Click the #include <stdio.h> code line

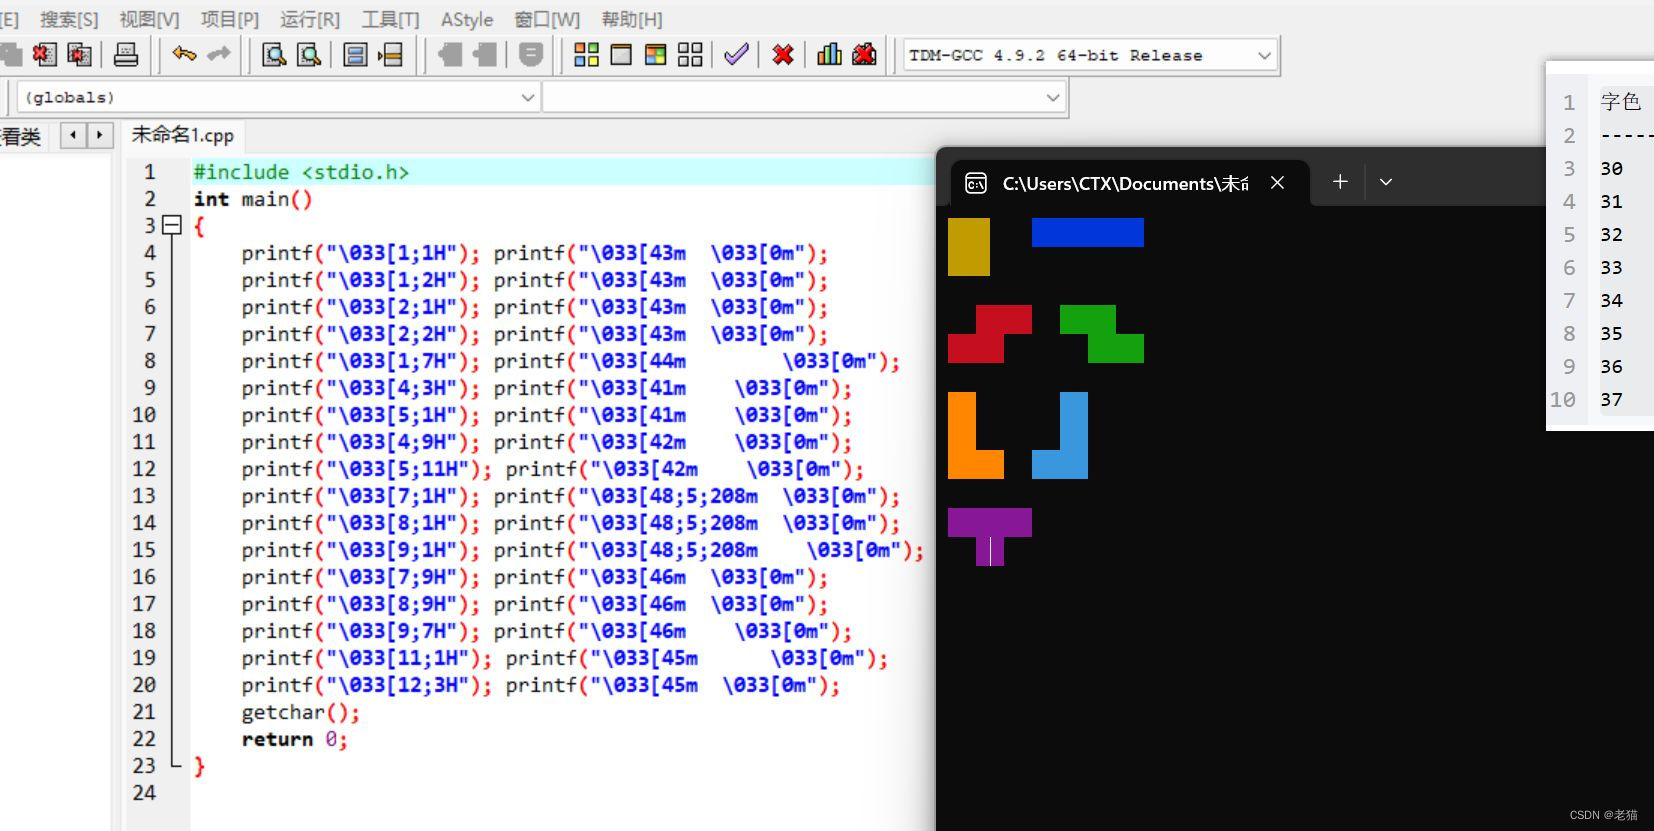pyautogui.click(x=301, y=172)
